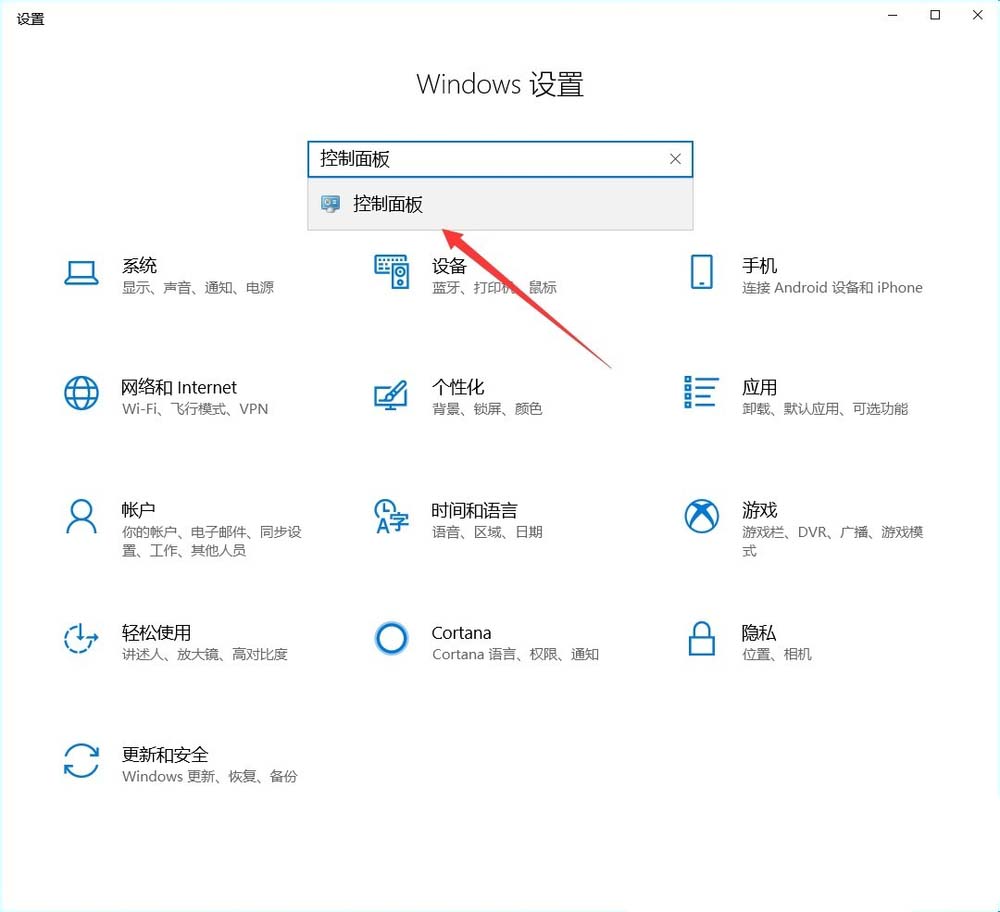Click the 时间和语言 clock icon

[x=391, y=516]
